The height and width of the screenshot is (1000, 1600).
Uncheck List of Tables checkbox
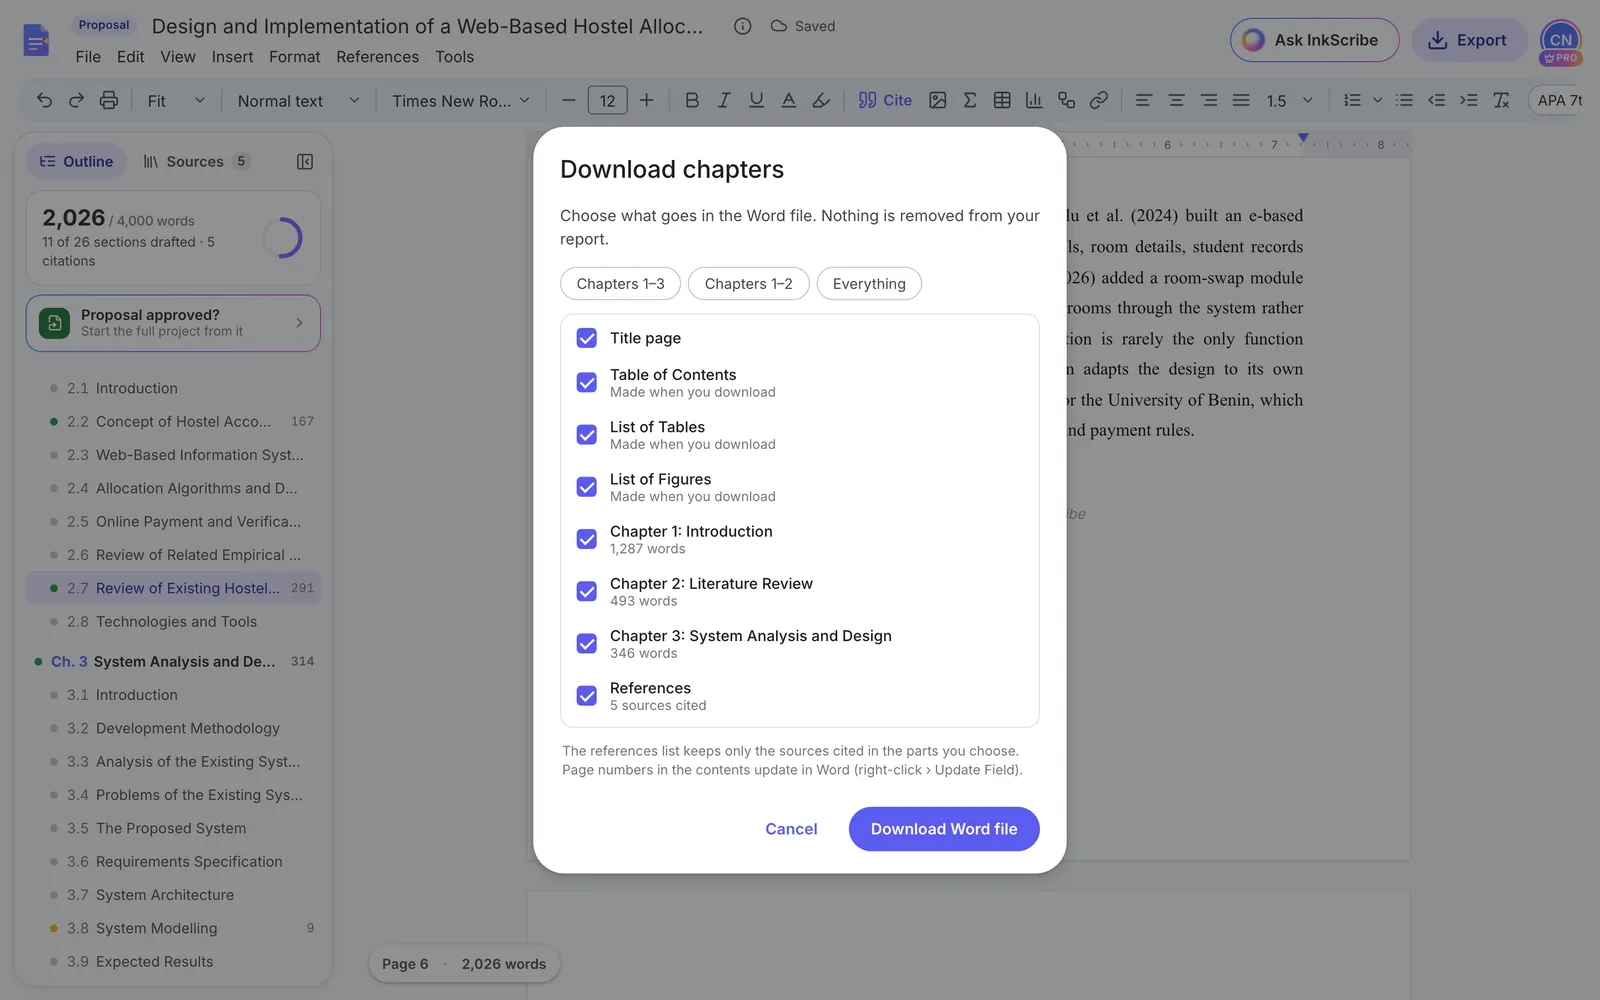[x=587, y=435]
